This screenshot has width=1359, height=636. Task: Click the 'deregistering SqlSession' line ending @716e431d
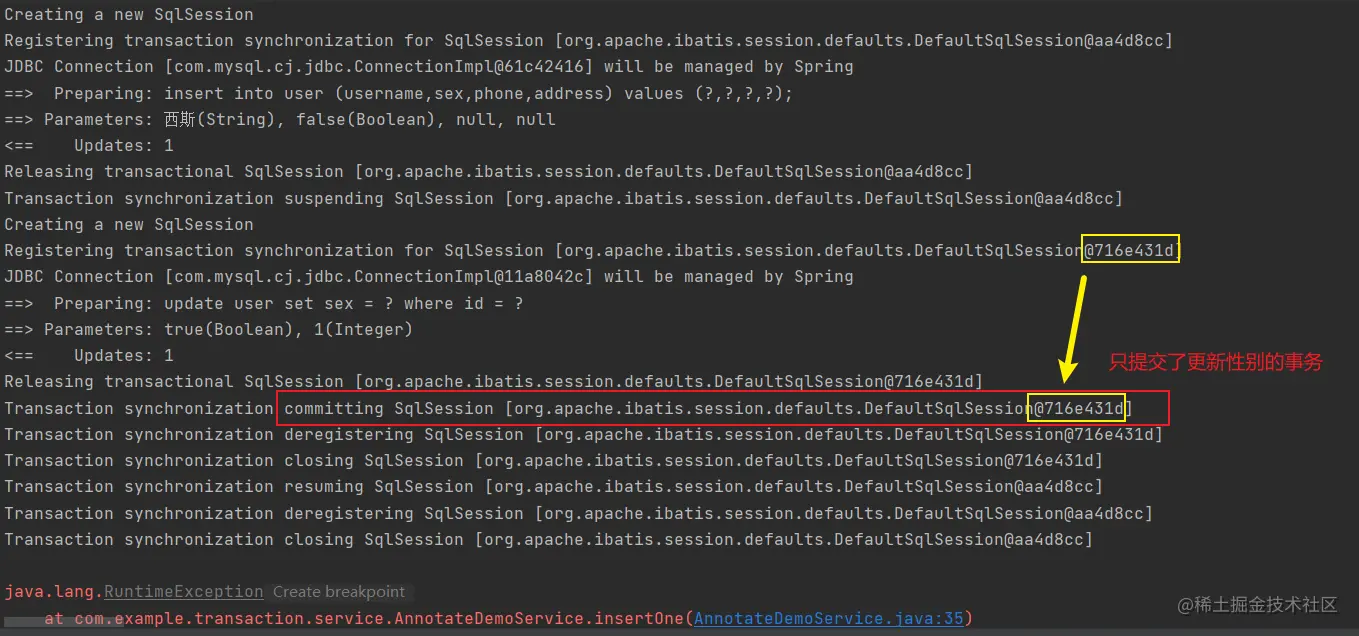tap(584, 435)
